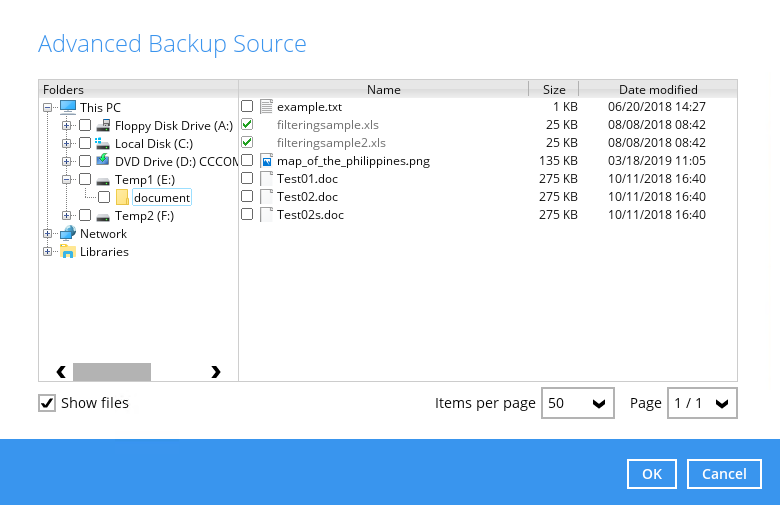Click the DVD Drive (D:) disc icon
This screenshot has width=780, height=505.
[102, 160]
